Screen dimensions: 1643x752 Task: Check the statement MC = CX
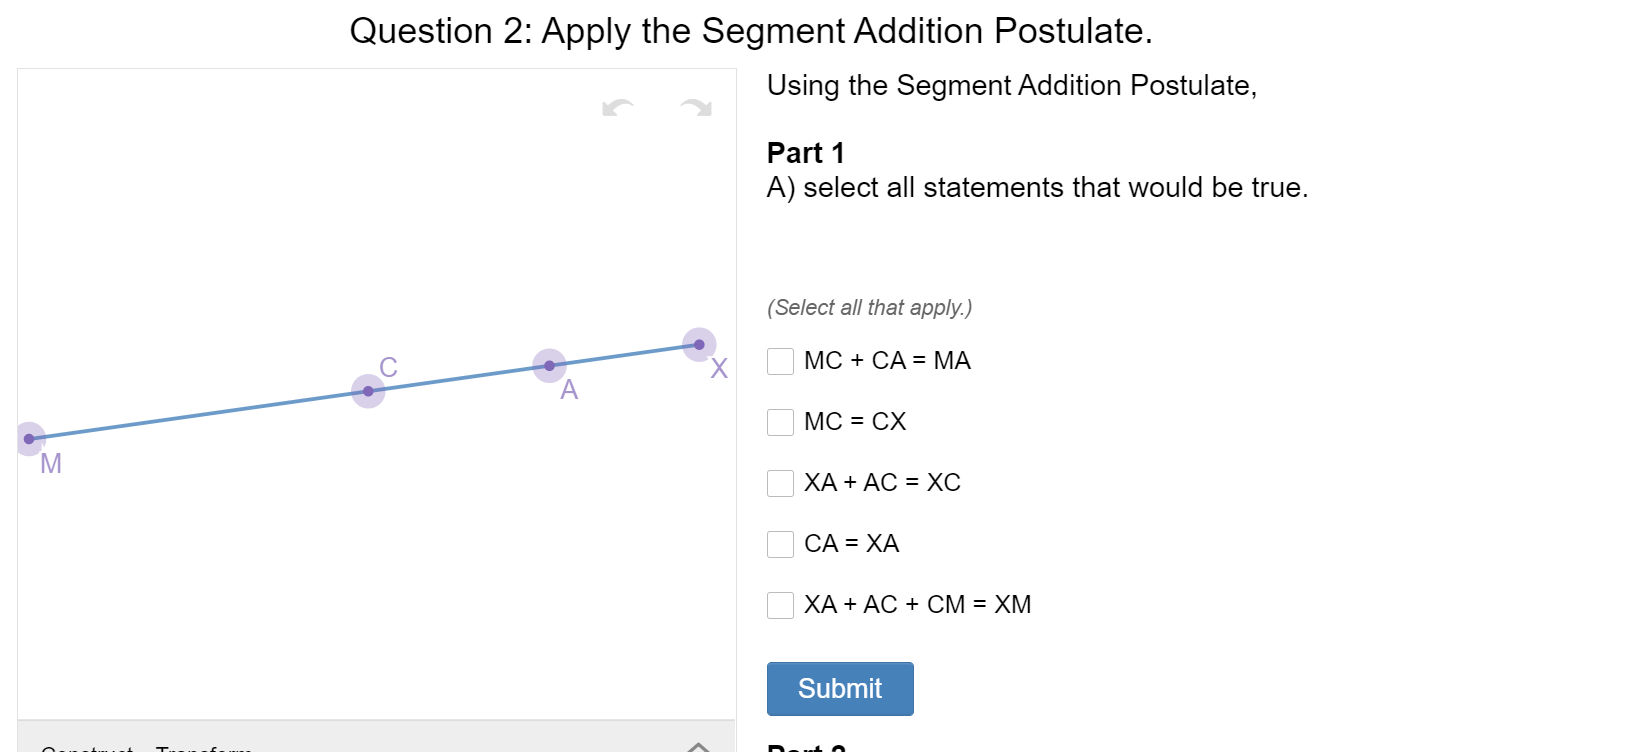point(780,422)
